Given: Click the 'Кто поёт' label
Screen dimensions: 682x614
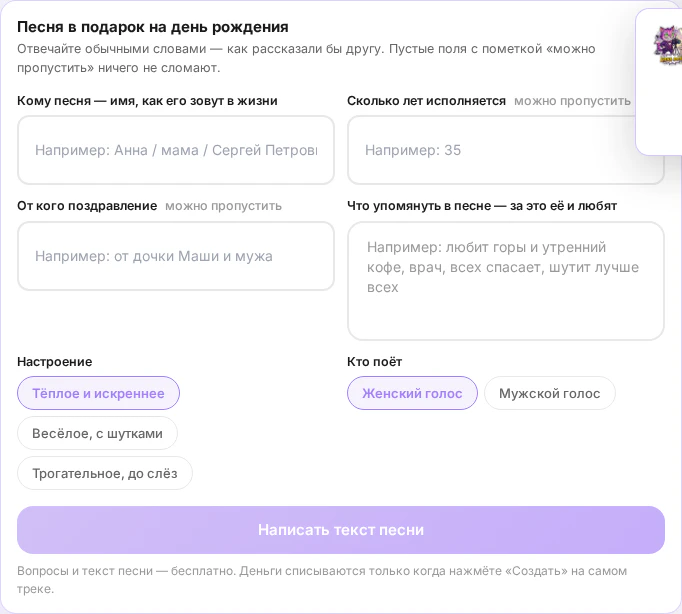Looking at the screenshot, I should 374,362.
